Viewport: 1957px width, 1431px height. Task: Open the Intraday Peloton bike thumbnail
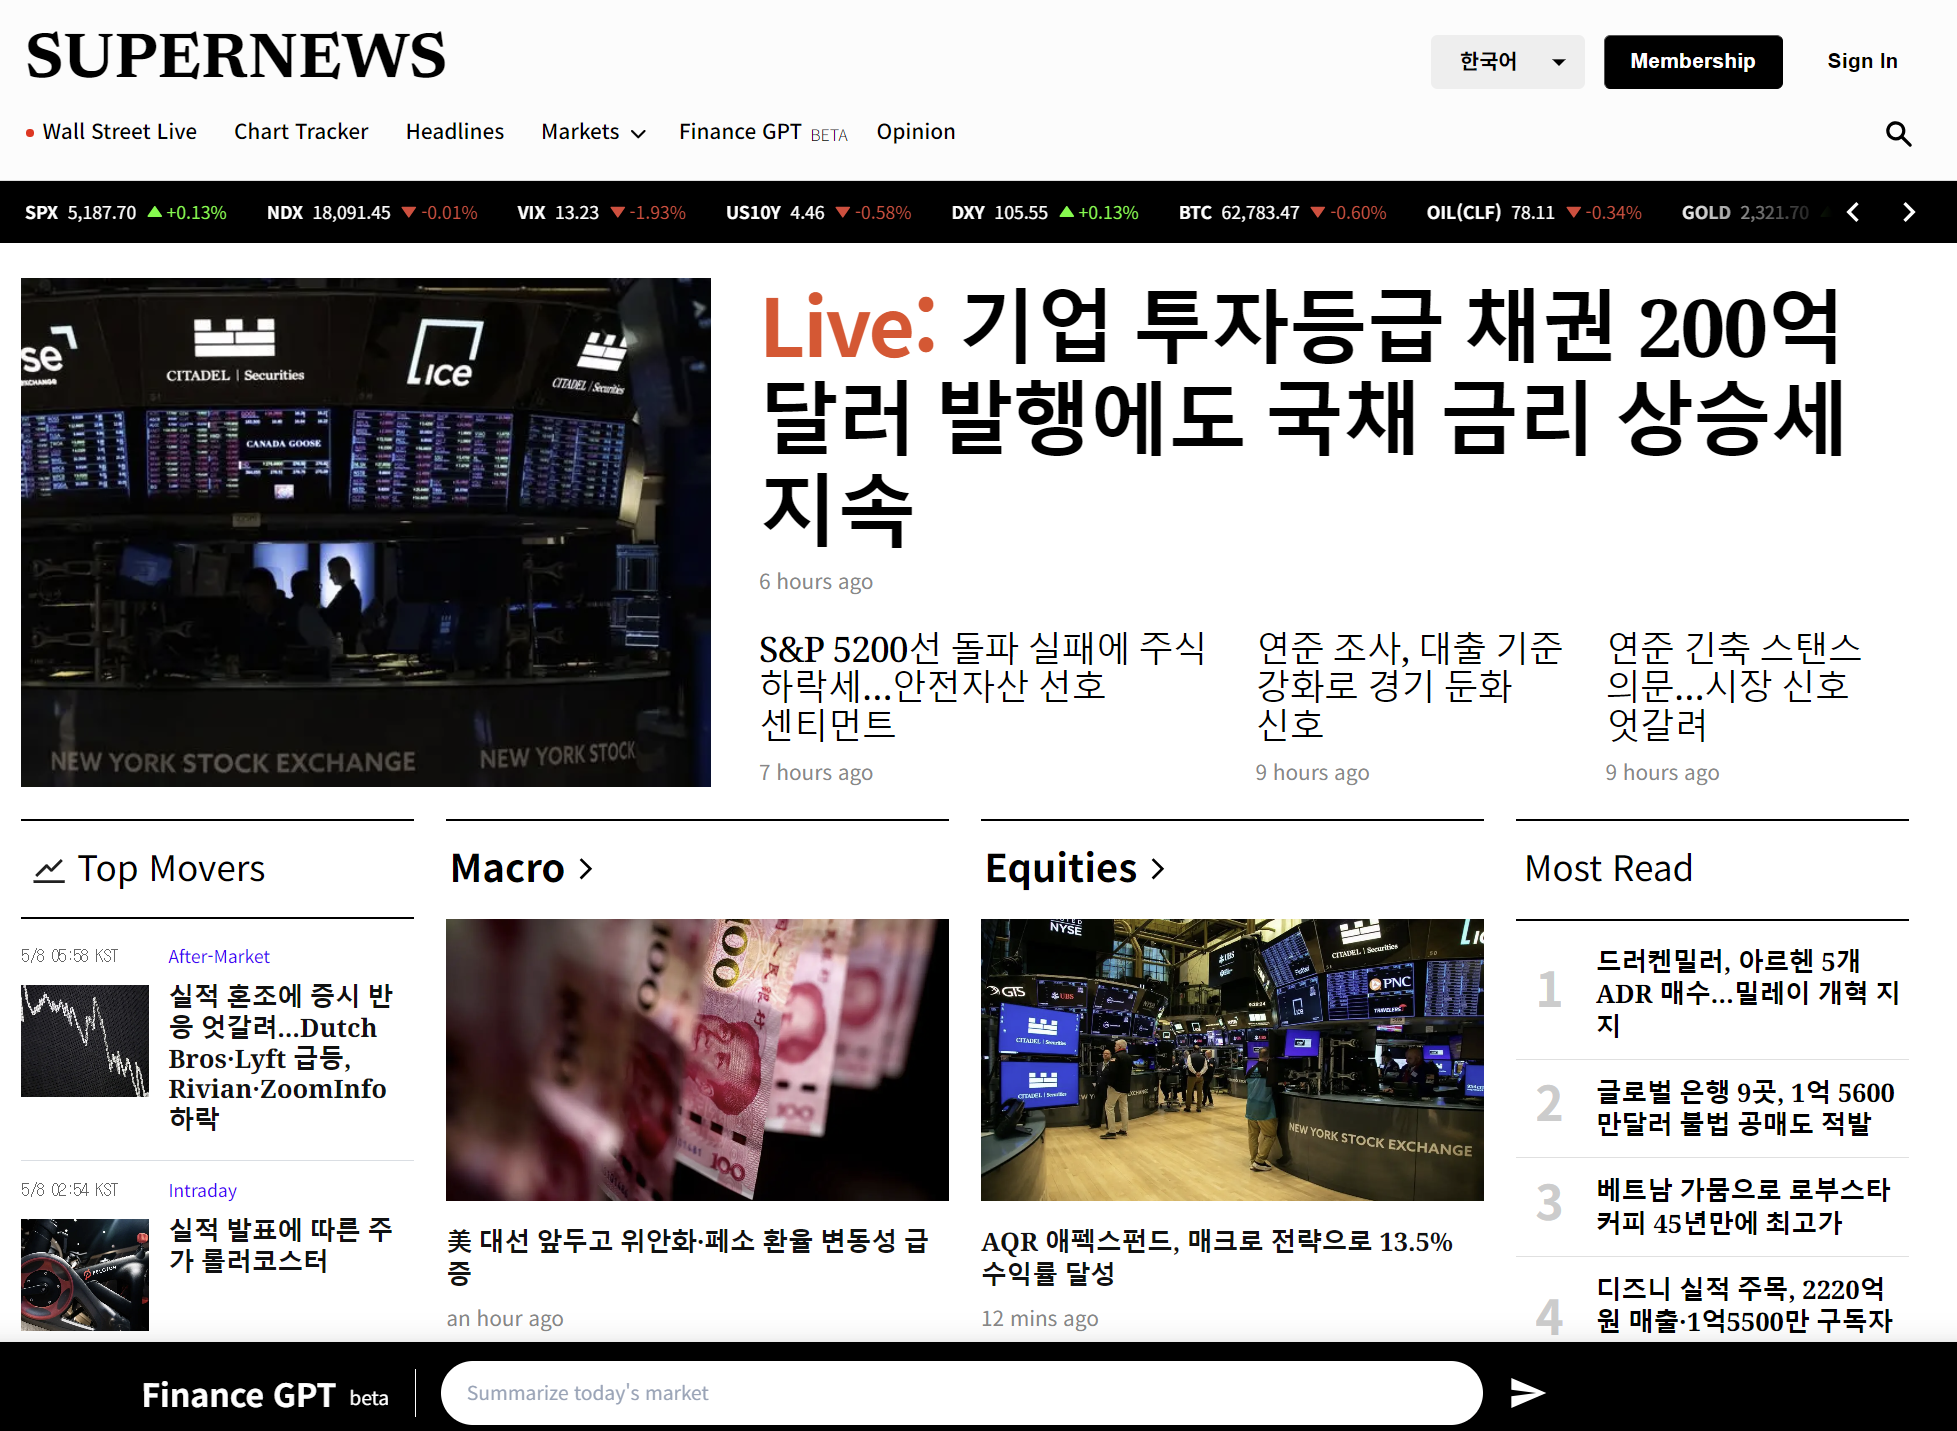pyautogui.click(x=85, y=1275)
